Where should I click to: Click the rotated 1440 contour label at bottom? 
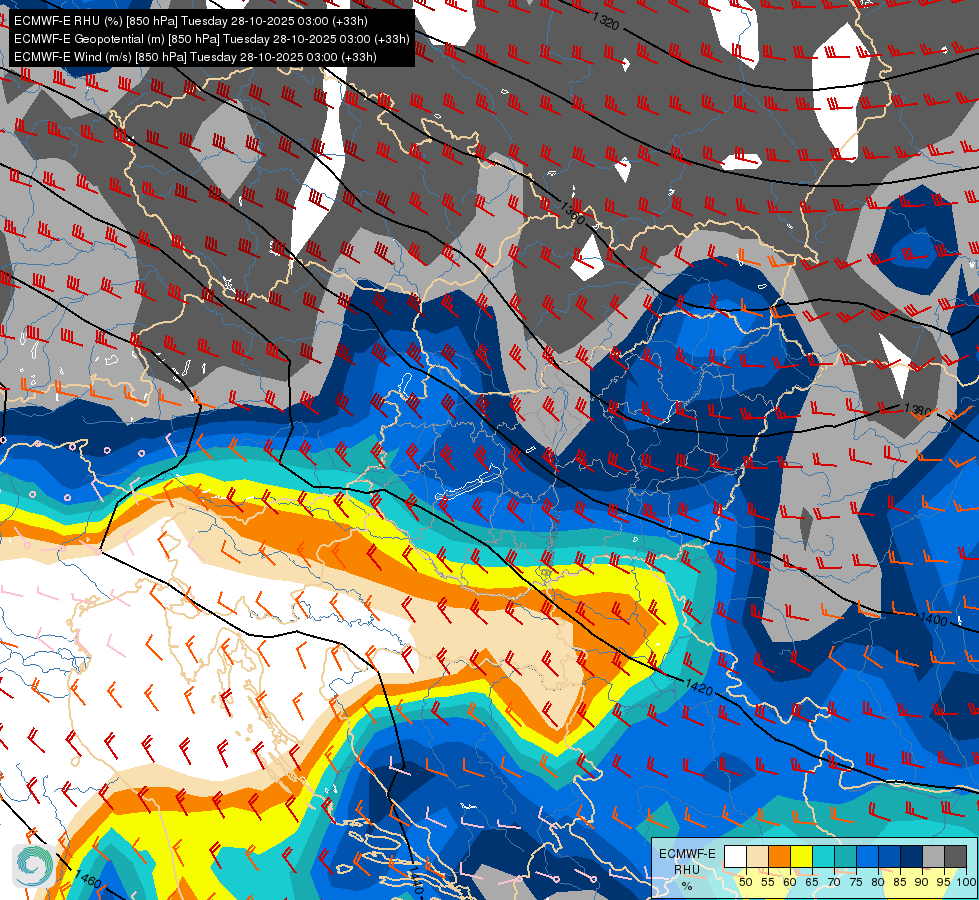pyautogui.click(x=416, y=881)
